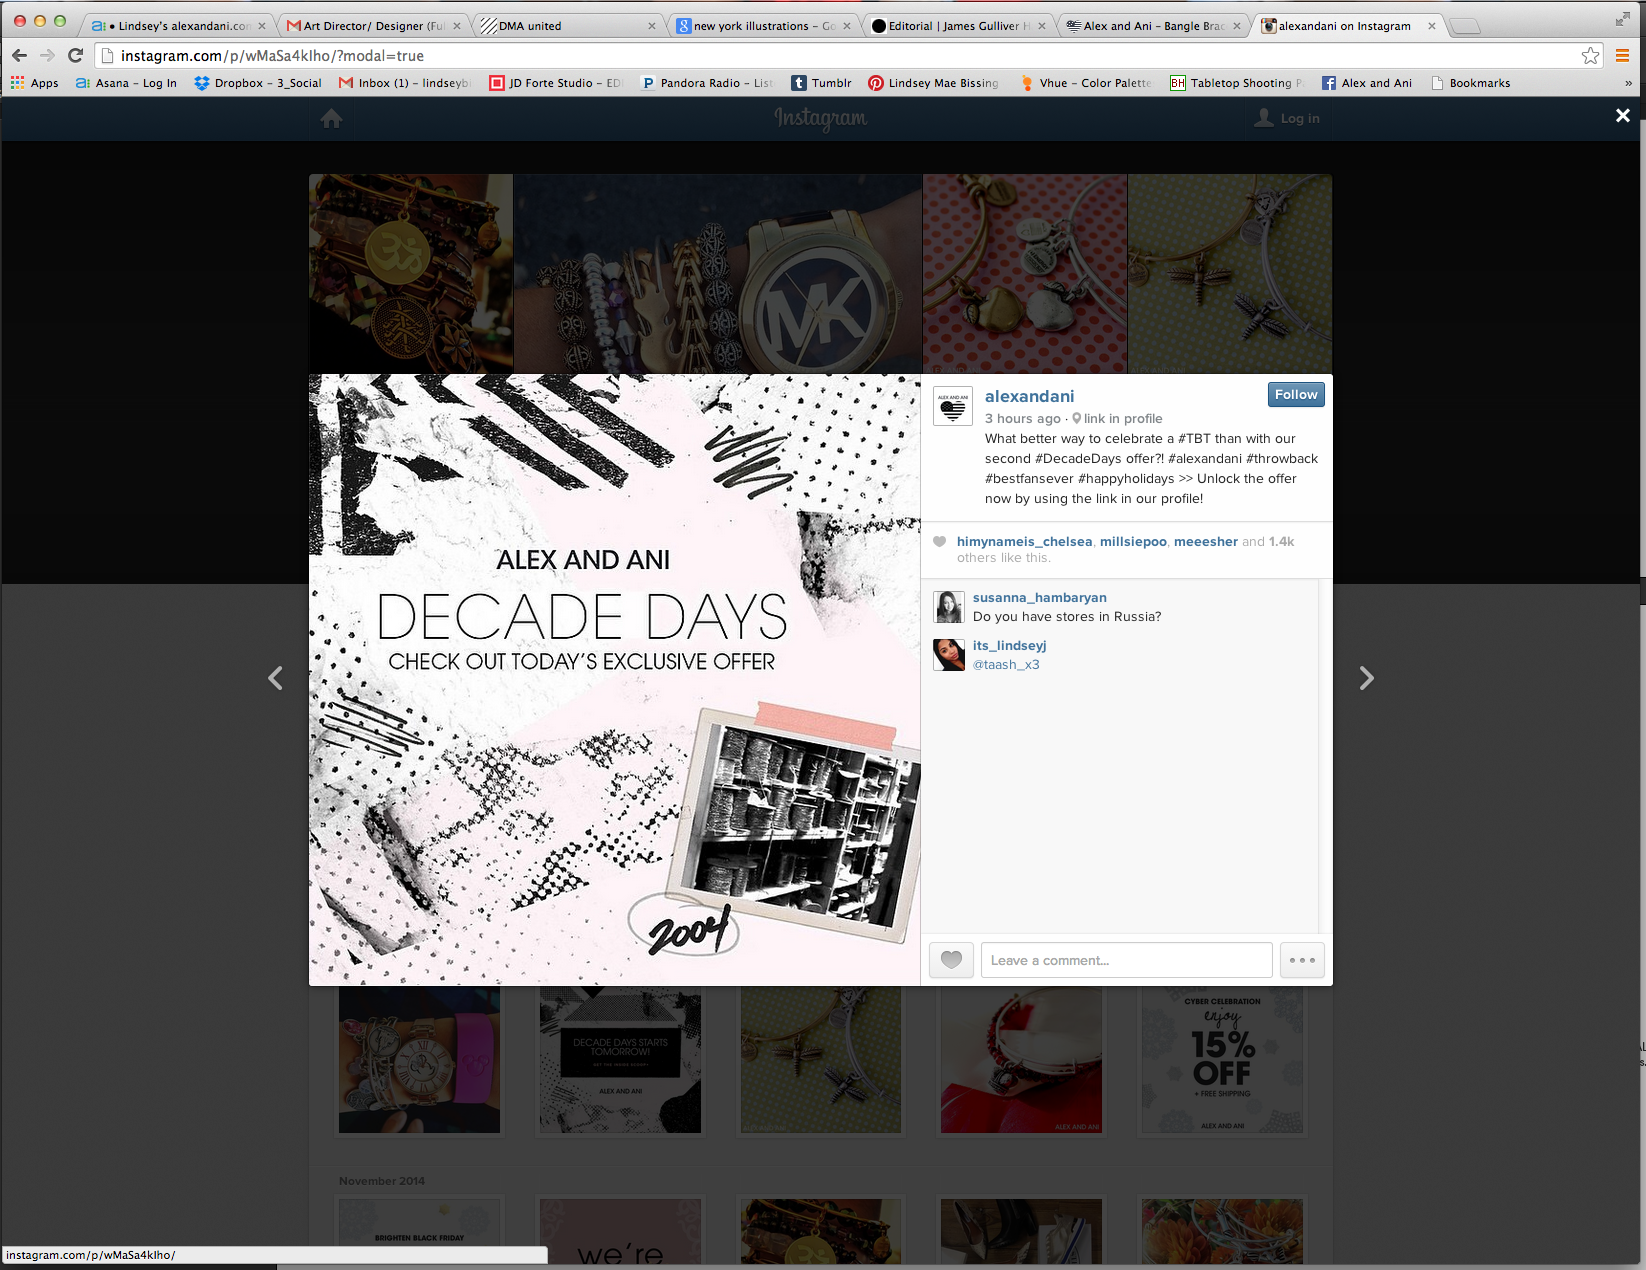This screenshot has height=1270, width=1646.
Task: Open meeesher's profile
Action: [1205, 542]
